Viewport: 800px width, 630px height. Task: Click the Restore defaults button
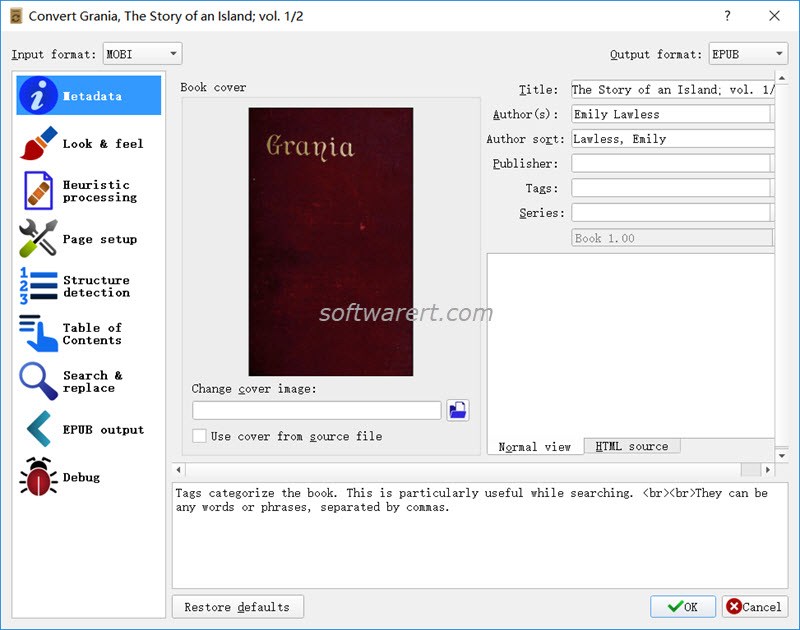coord(237,606)
